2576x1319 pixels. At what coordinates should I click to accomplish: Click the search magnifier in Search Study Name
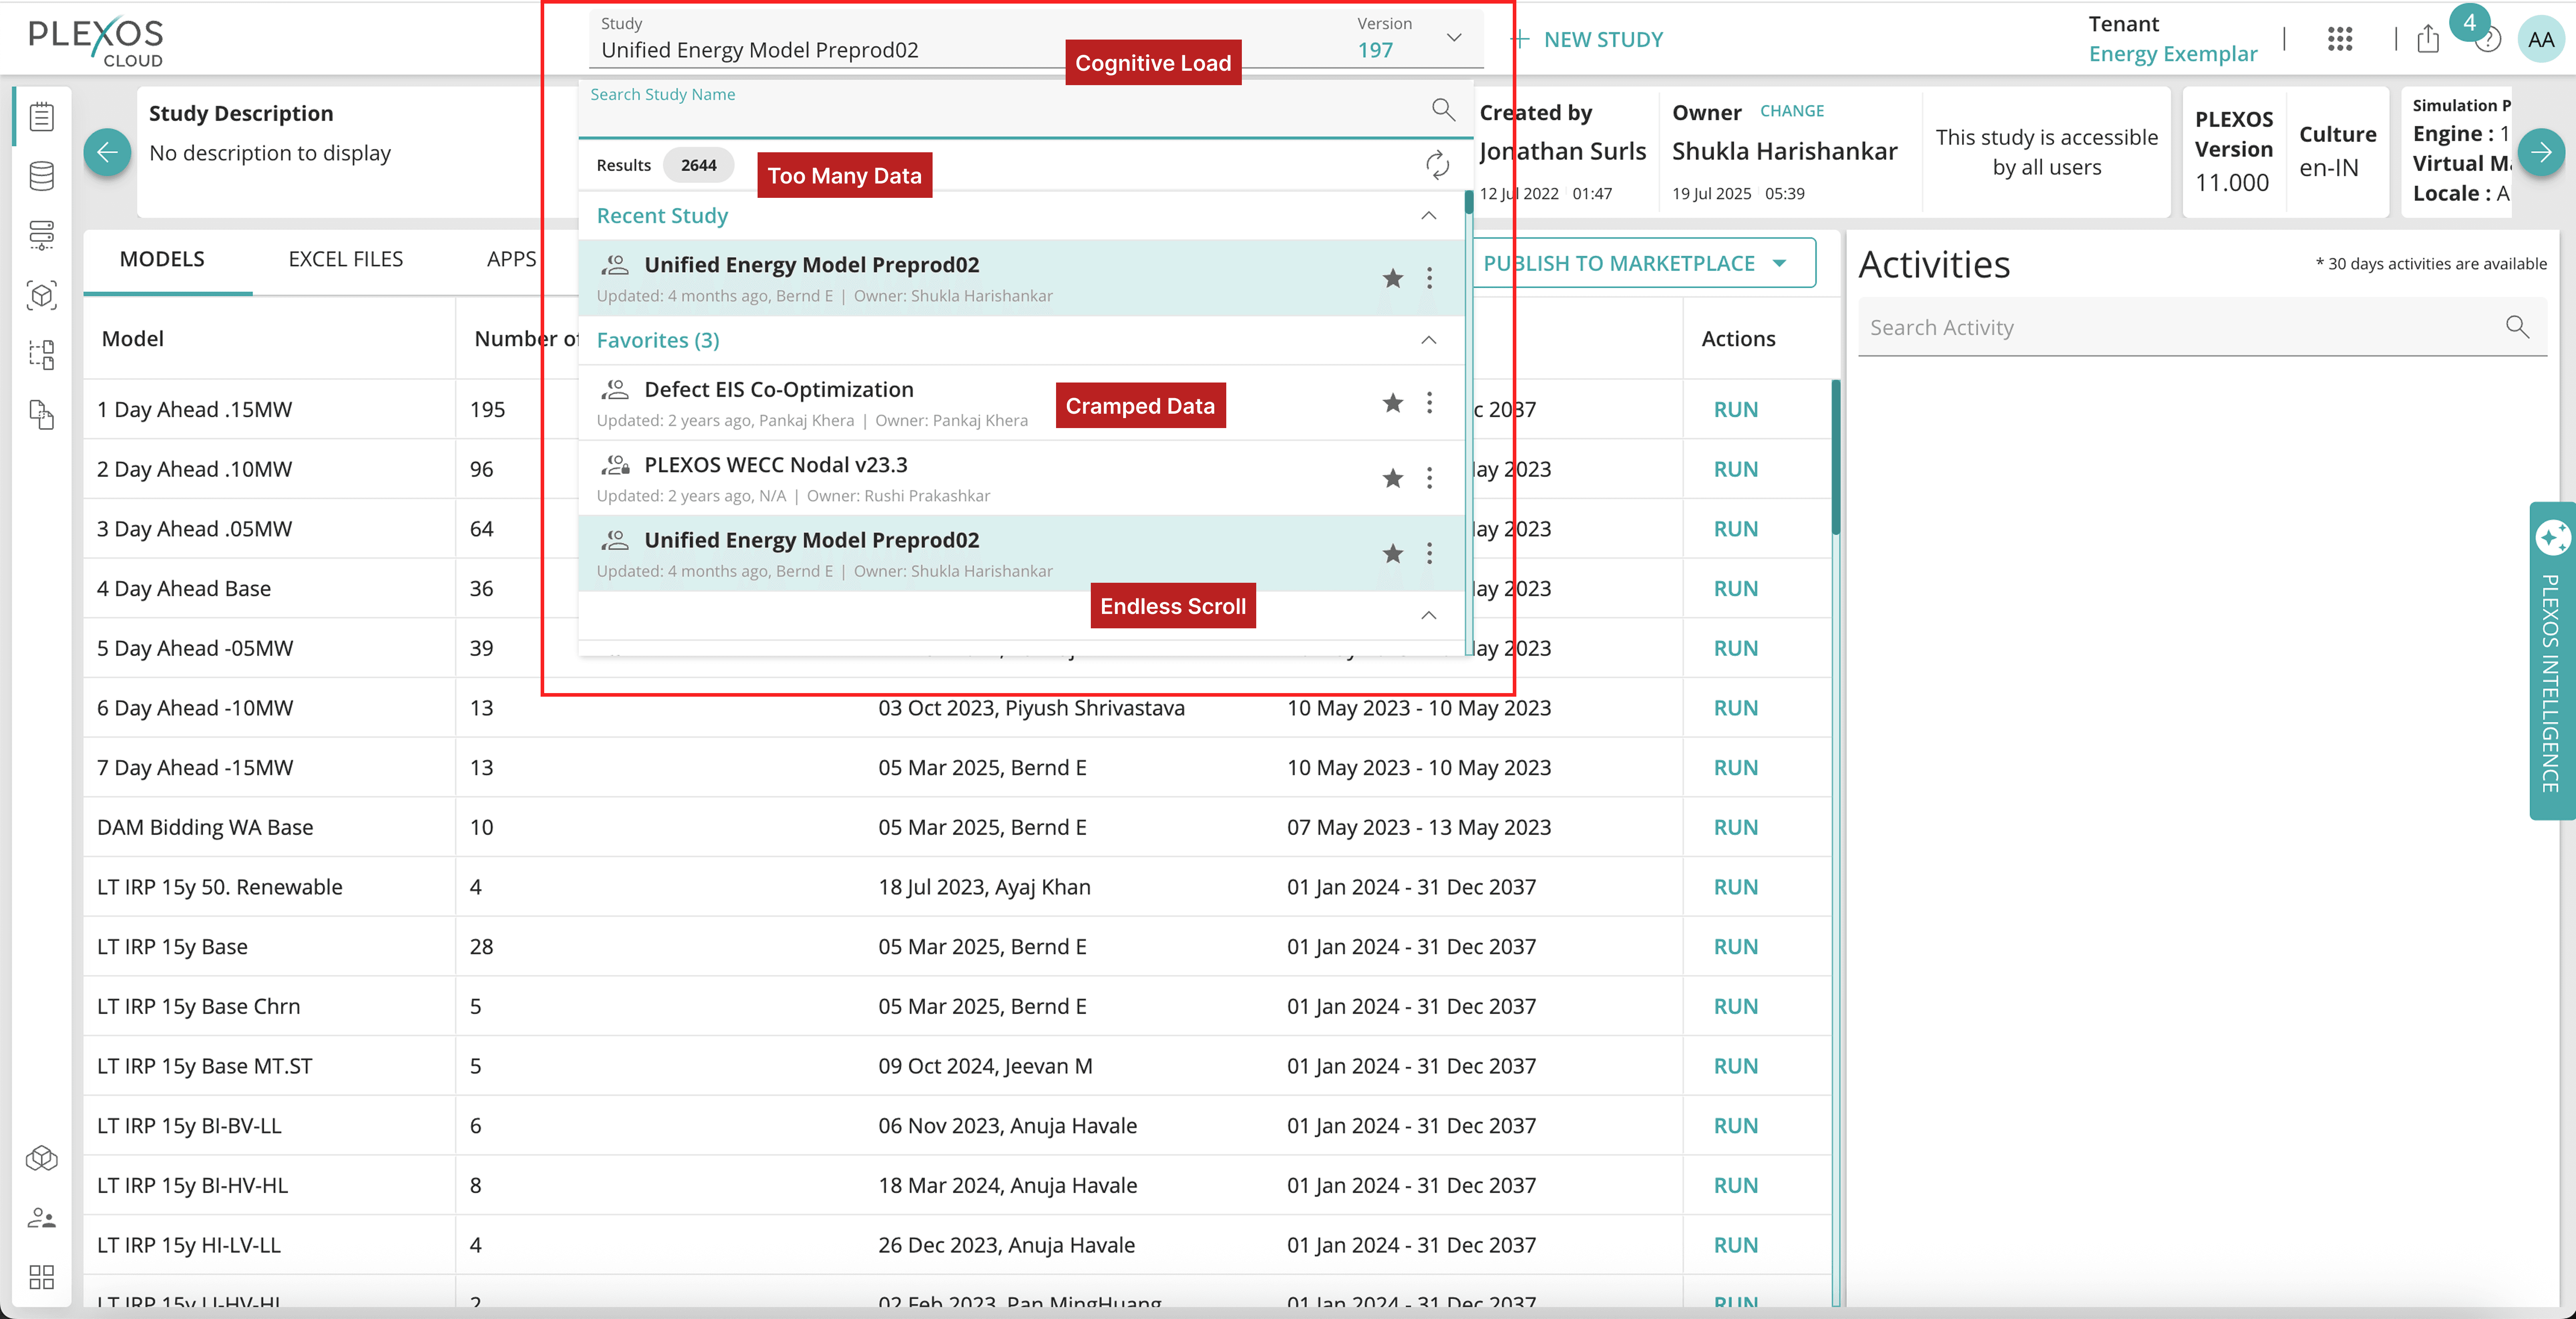1442,109
